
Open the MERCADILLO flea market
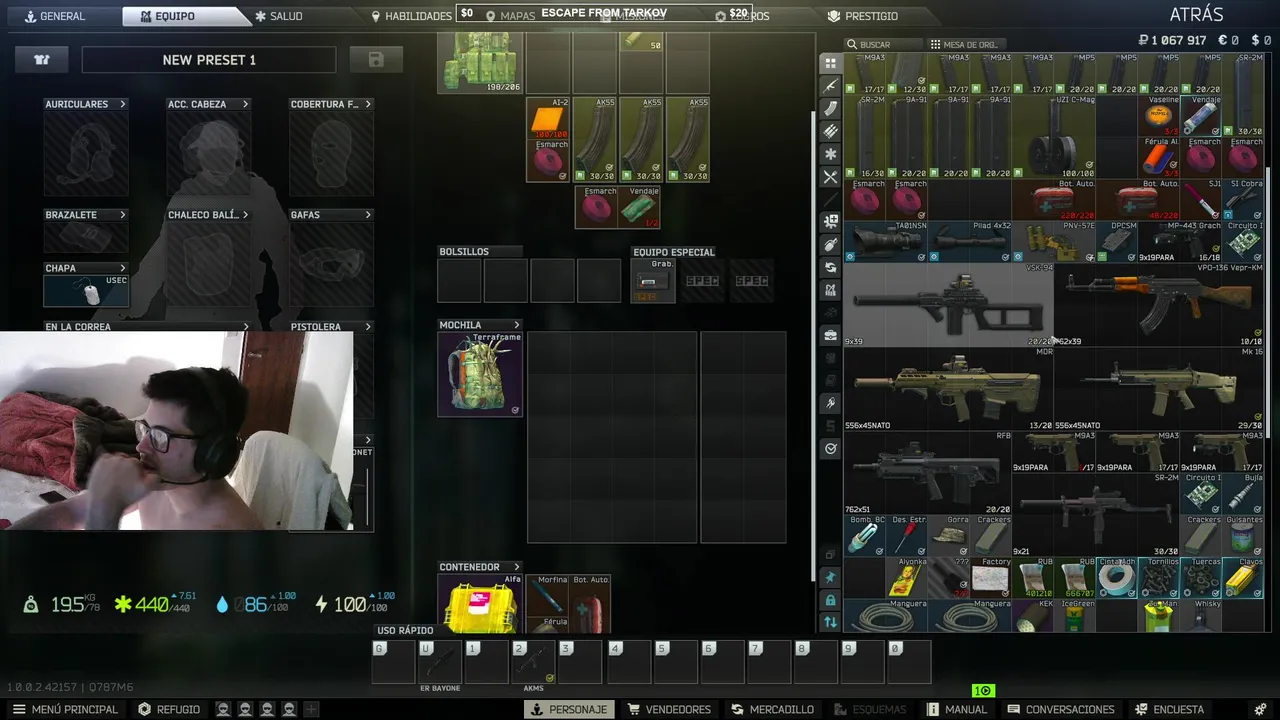pyautogui.click(x=772, y=709)
